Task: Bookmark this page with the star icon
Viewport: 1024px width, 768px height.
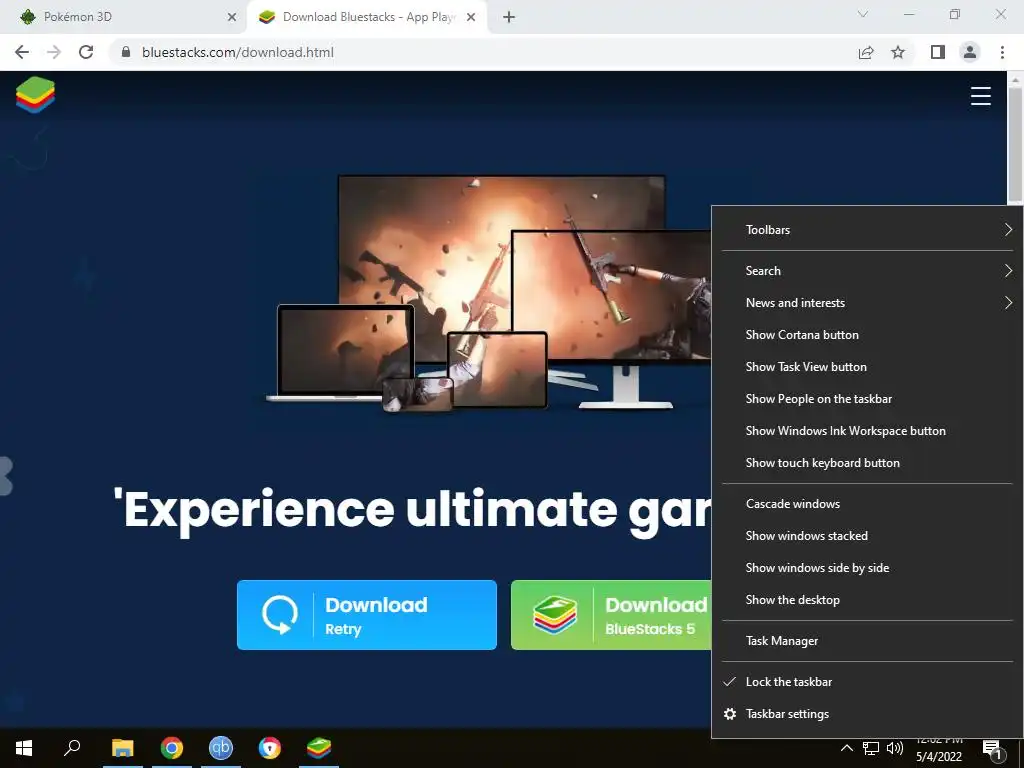Action: pos(898,52)
